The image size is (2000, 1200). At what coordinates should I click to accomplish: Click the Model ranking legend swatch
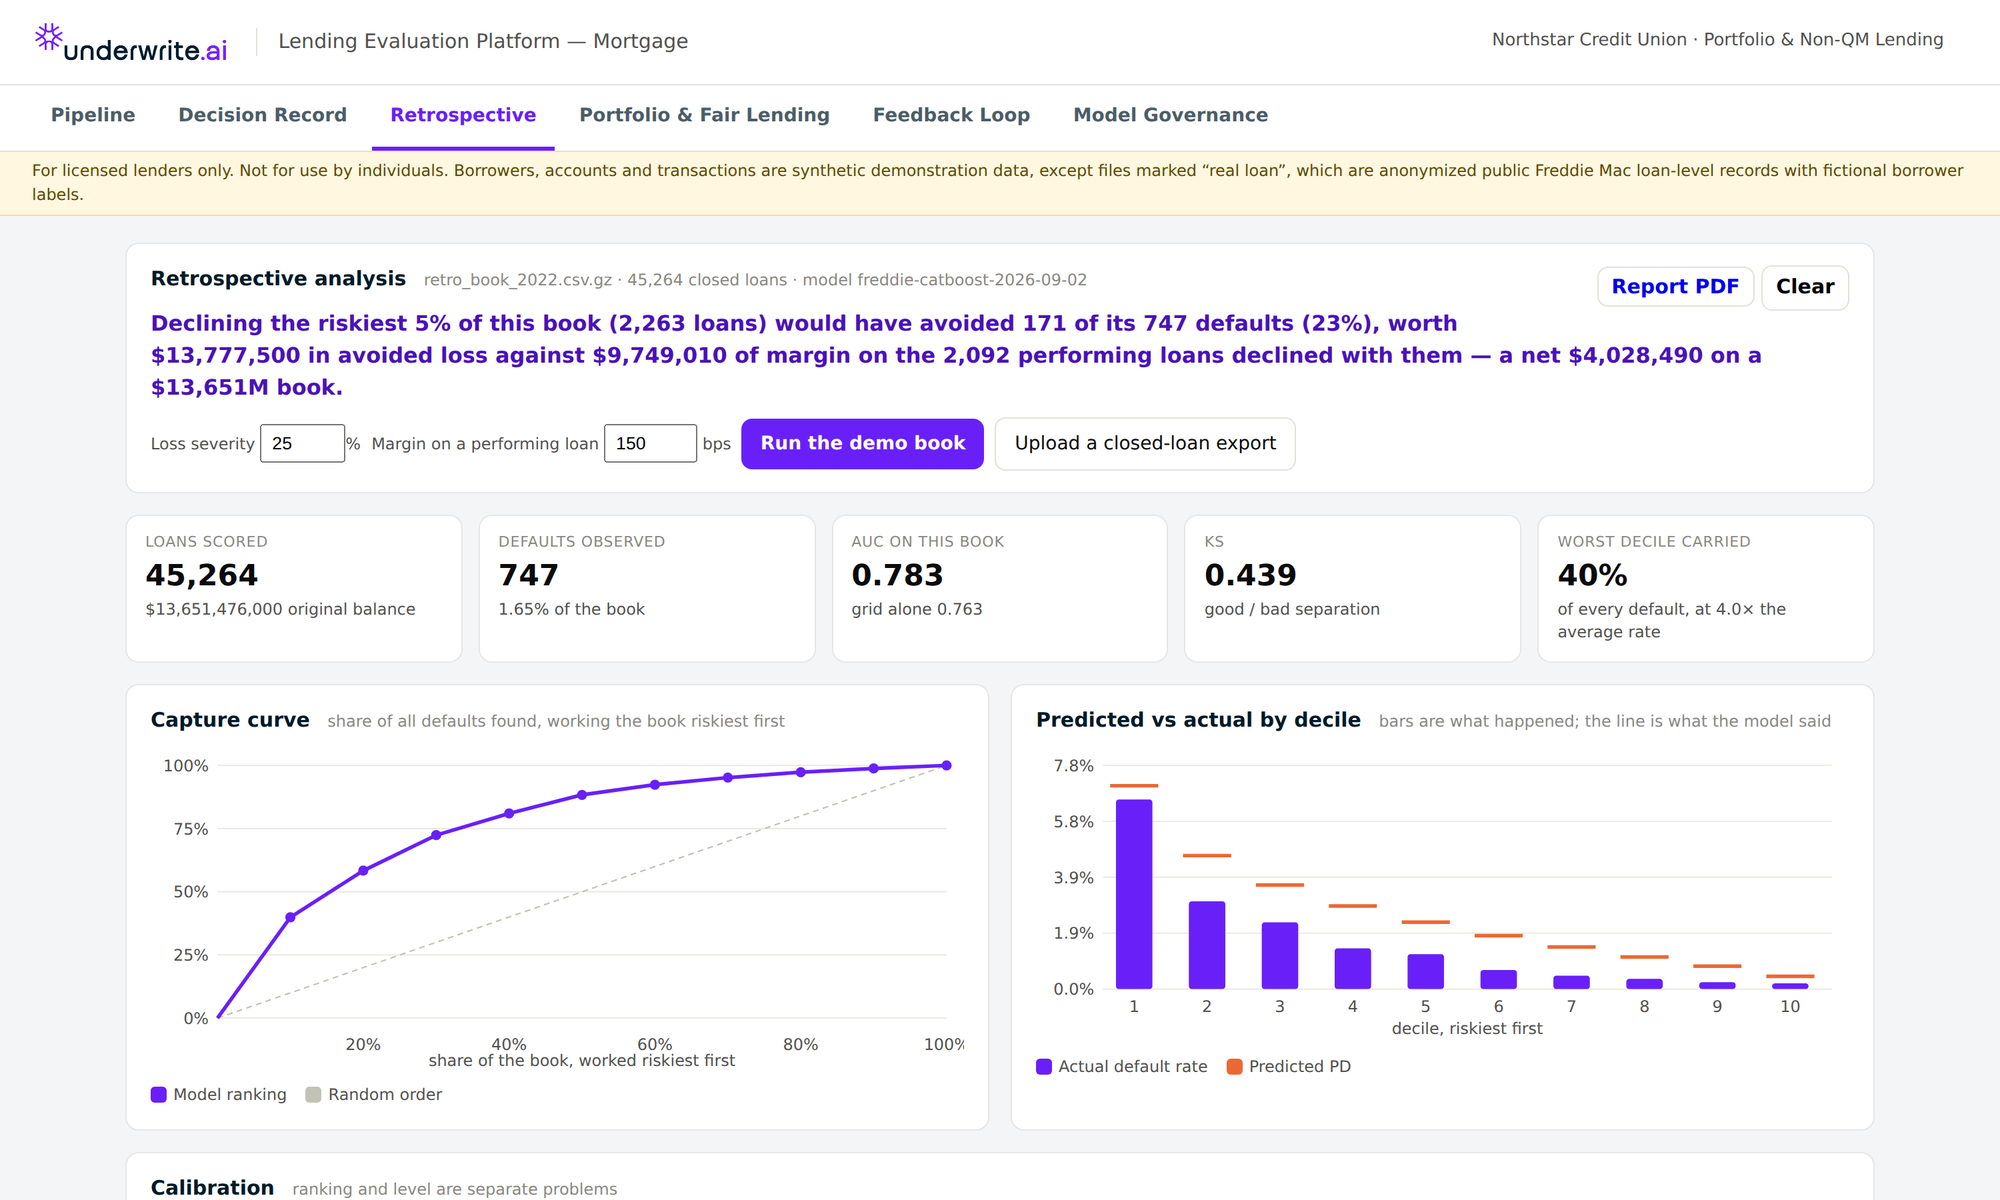point(159,1094)
